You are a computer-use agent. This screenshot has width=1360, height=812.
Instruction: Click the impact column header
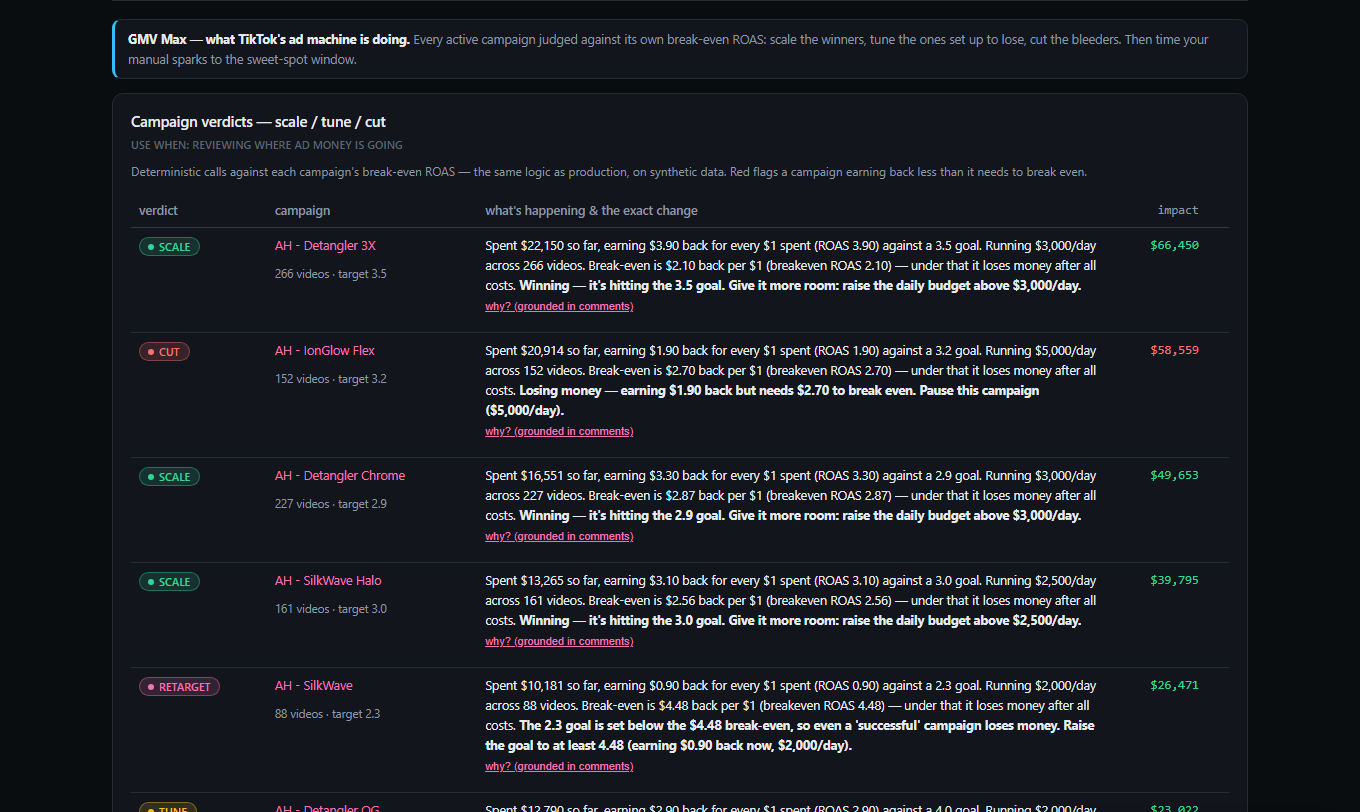(1178, 210)
